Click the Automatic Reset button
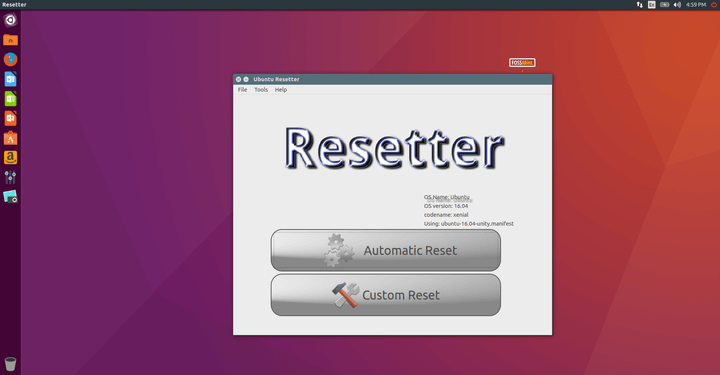720x375 pixels. click(386, 250)
